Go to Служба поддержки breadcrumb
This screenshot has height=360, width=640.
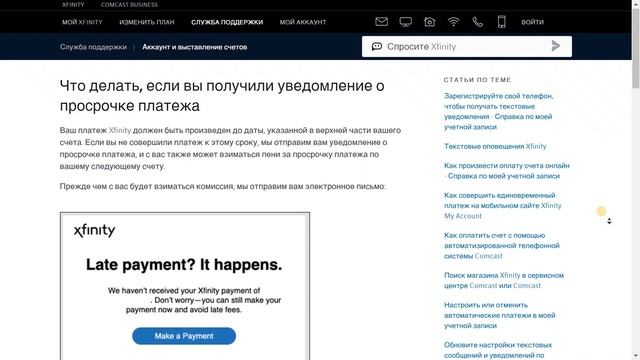pos(93,47)
